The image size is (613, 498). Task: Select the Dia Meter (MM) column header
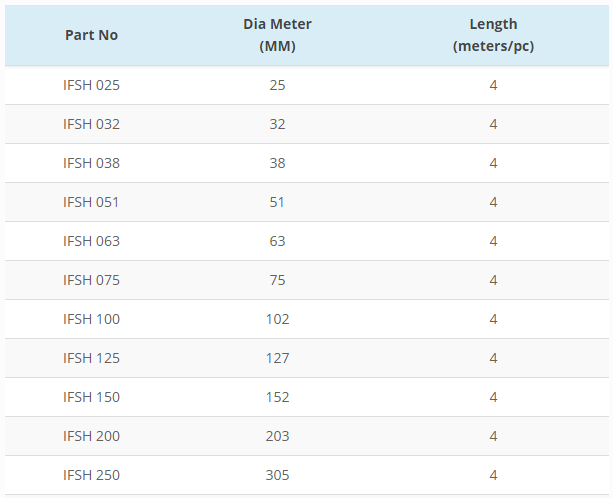[277, 35]
